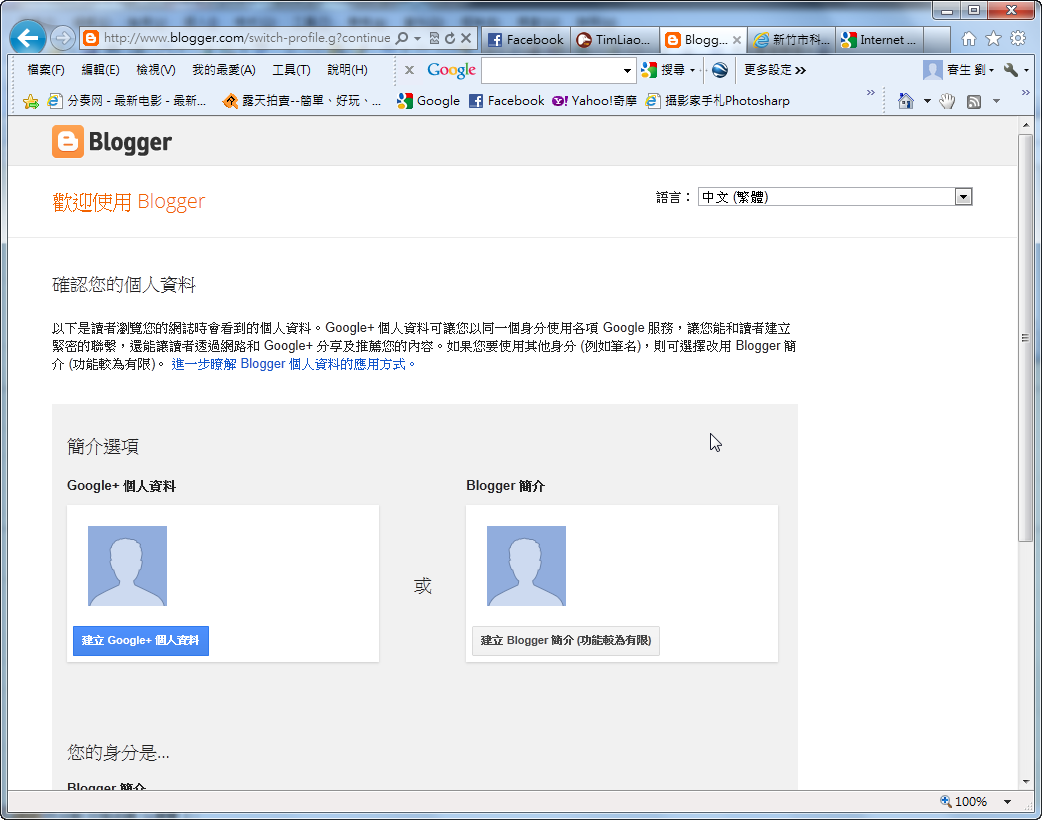Click the compatibility view icon in address bar

[x=434, y=38]
